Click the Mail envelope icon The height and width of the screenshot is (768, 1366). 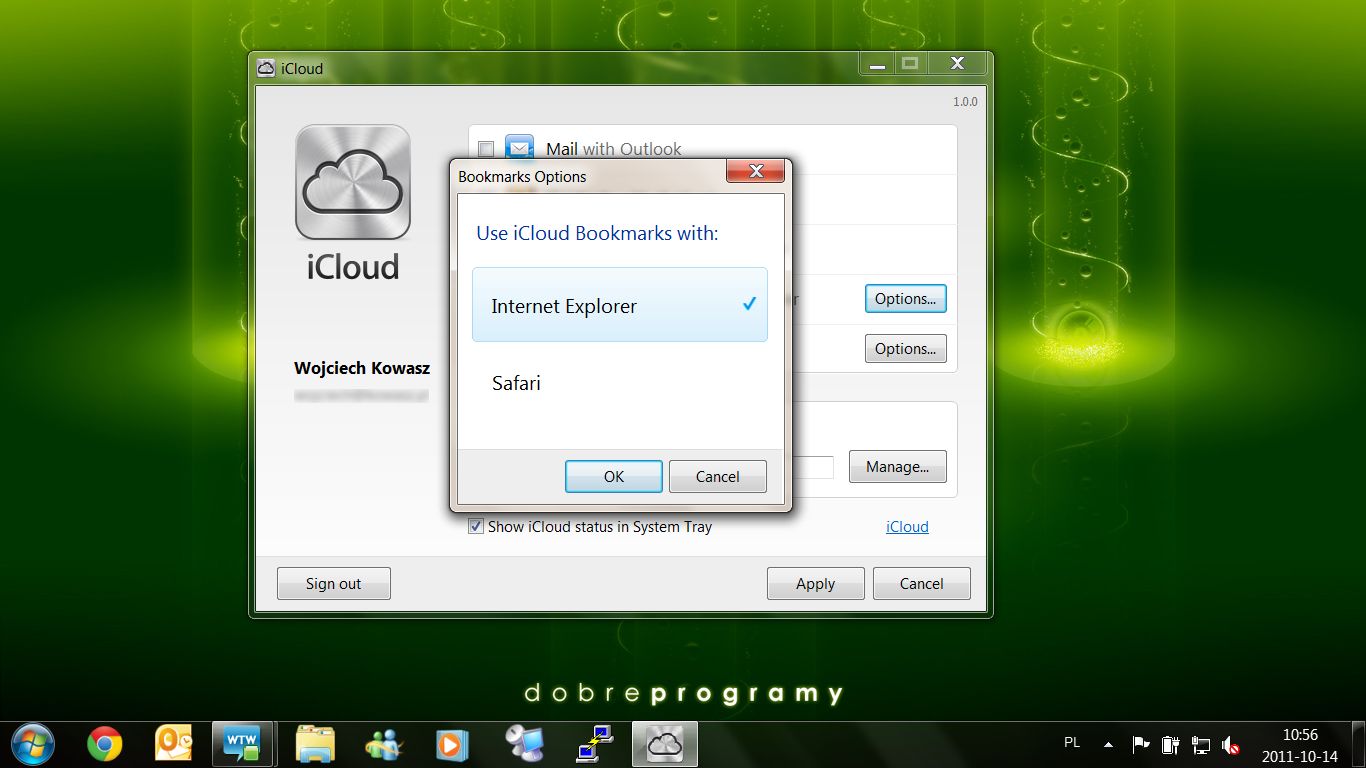(520, 148)
